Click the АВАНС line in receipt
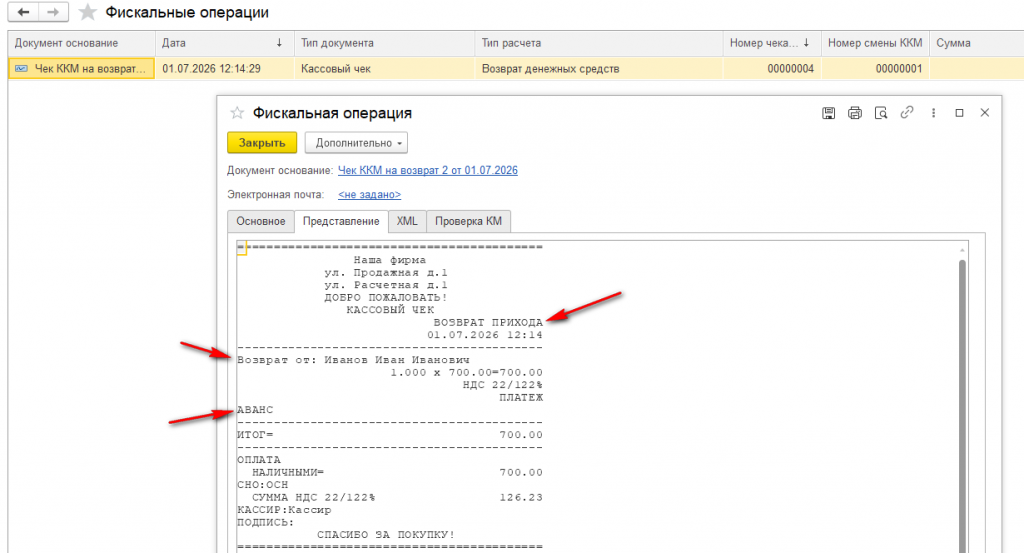The image size is (1024, 553). 255,410
